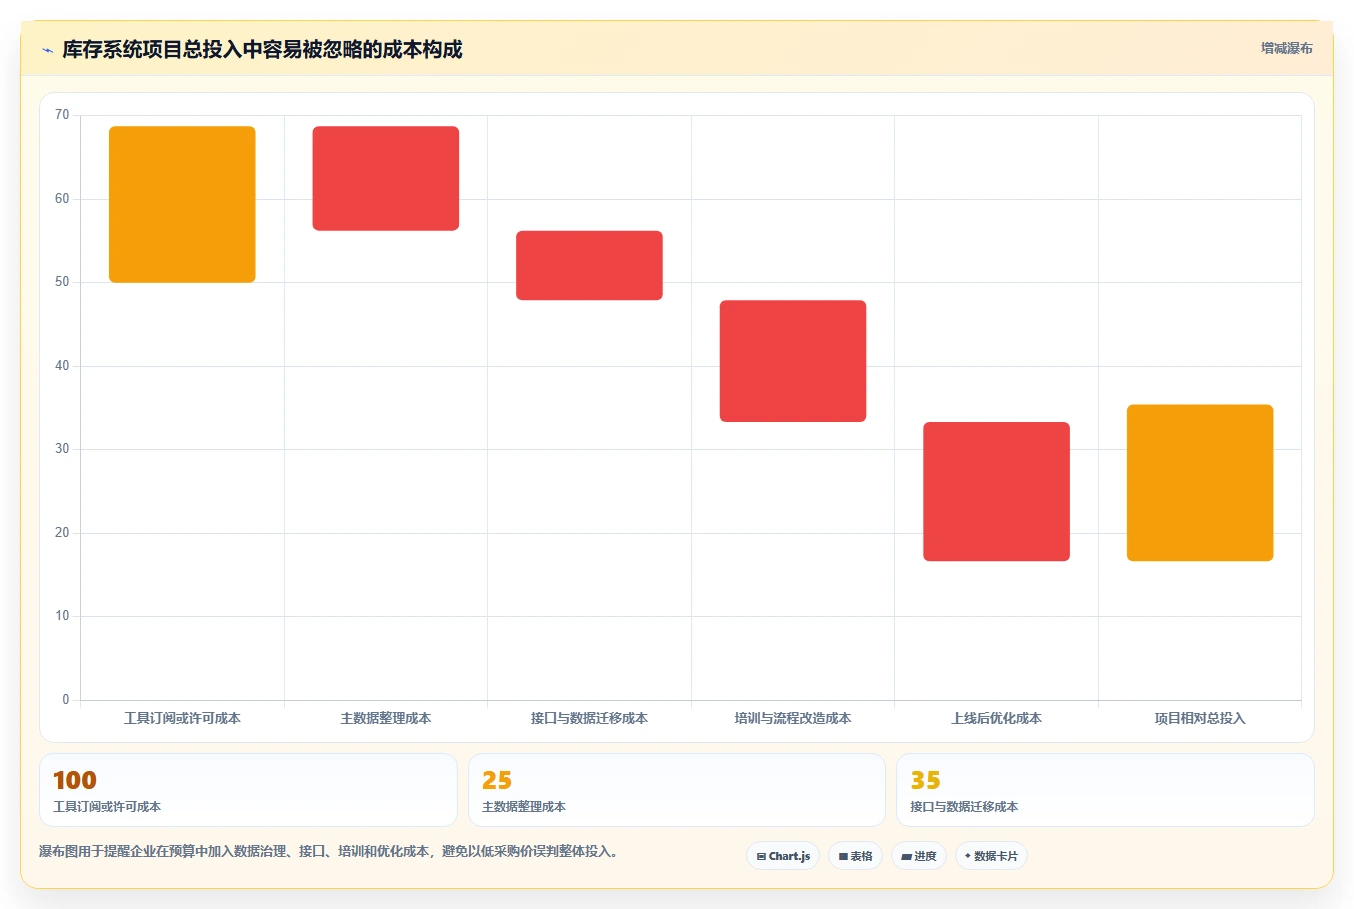Click the y-axis value 40
Image resolution: width=1354 pixels, height=909 pixels.
(62, 366)
